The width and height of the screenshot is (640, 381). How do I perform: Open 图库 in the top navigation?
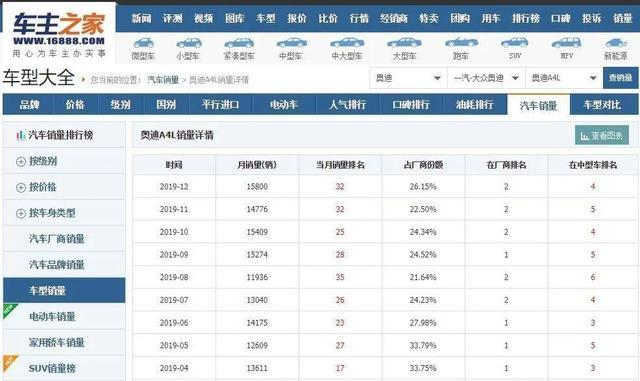pyautogui.click(x=235, y=18)
